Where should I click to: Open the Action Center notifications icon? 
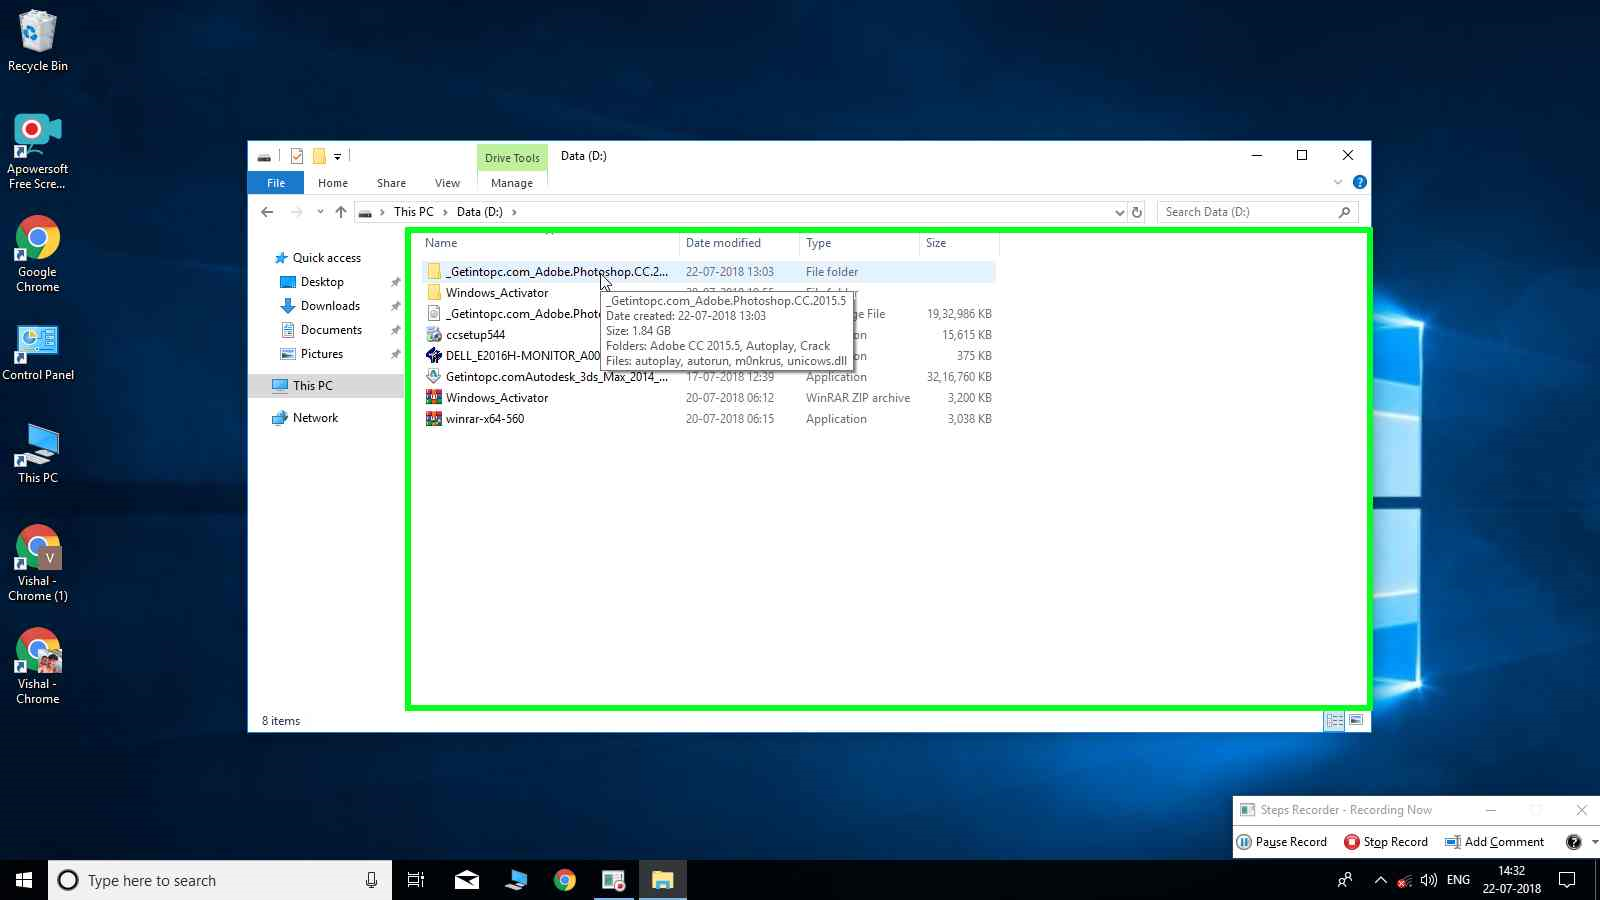coord(1567,880)
